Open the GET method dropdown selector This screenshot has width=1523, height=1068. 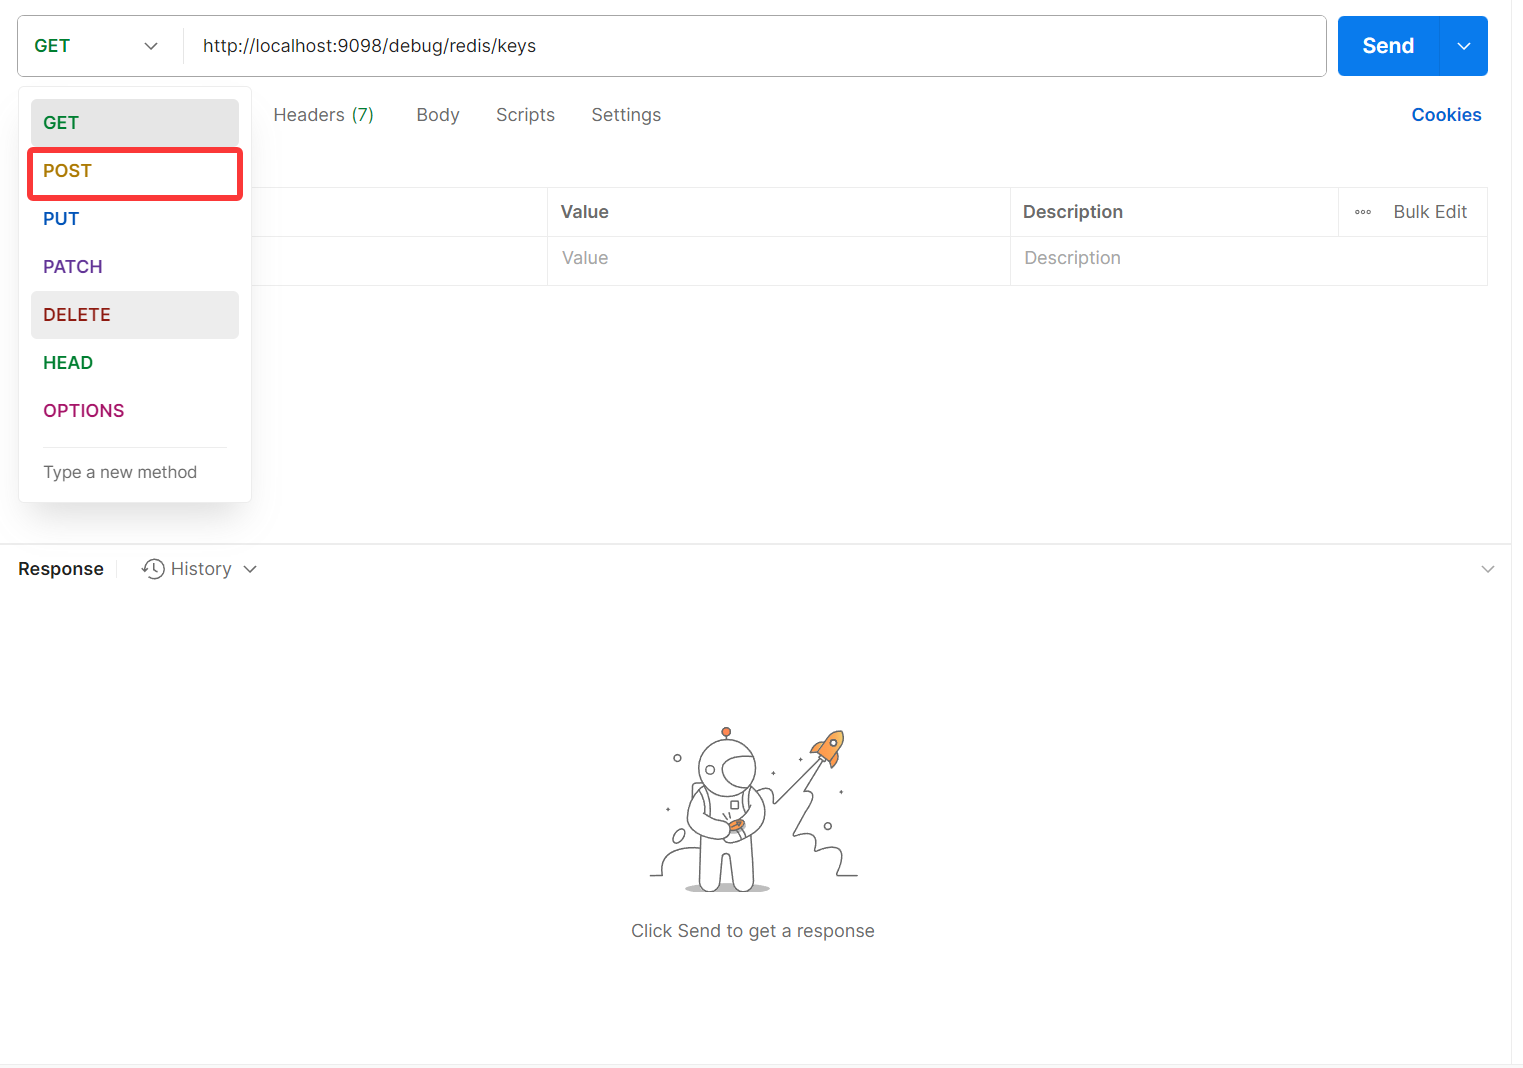click(x=97, y=46)
